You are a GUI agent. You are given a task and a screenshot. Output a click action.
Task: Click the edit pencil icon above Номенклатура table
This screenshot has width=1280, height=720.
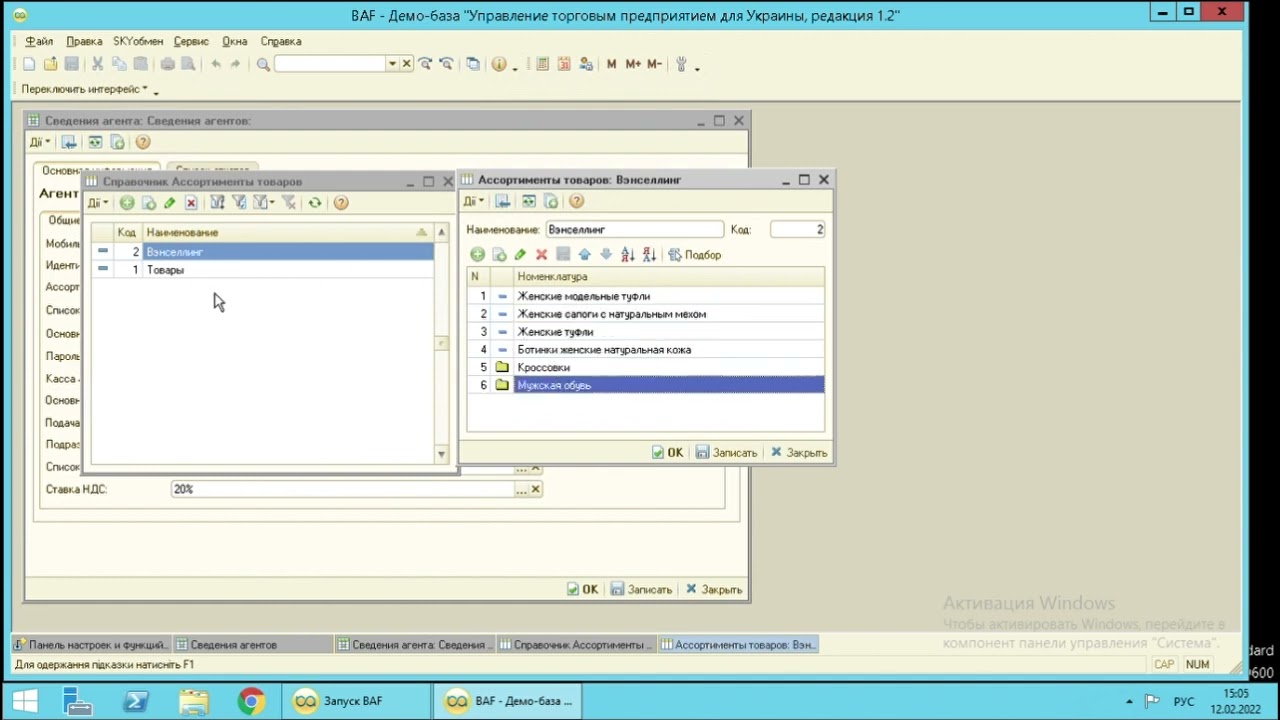pyautogui.click(x=520, y=255)
